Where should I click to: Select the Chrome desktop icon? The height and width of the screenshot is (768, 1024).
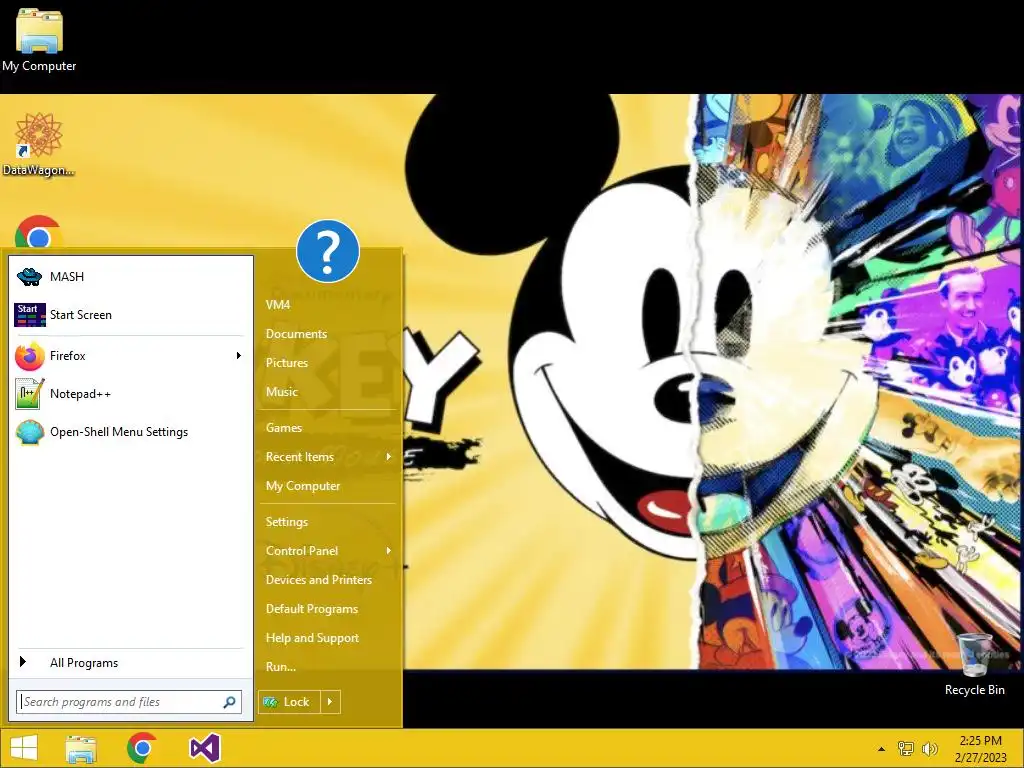pos(39,233)
